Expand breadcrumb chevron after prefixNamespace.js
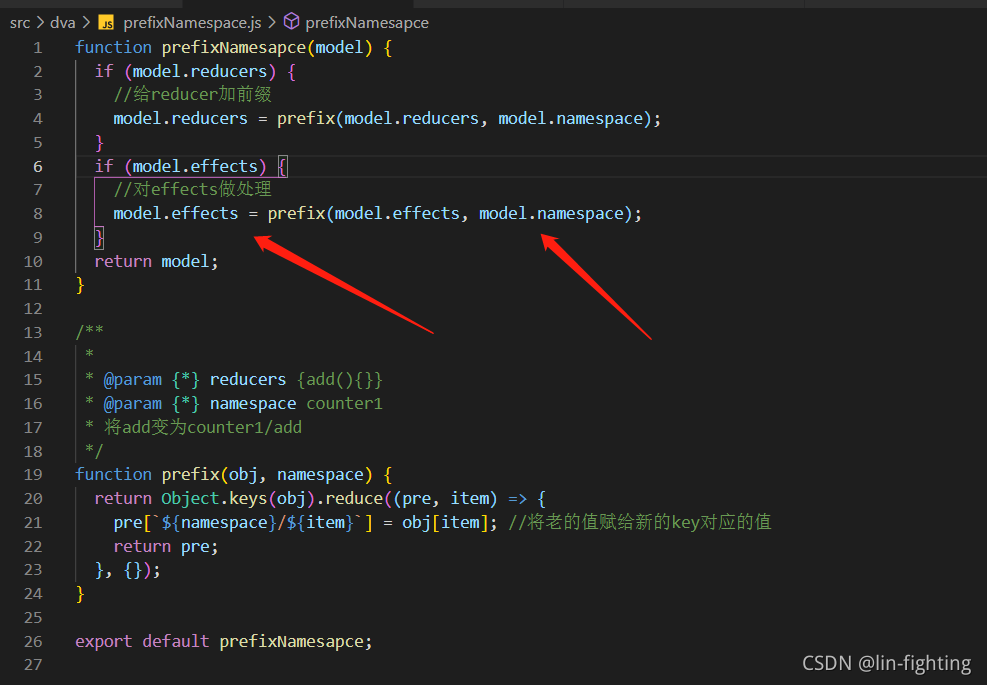The height and width of the screenshot is (685, 987). click(272, 23)
